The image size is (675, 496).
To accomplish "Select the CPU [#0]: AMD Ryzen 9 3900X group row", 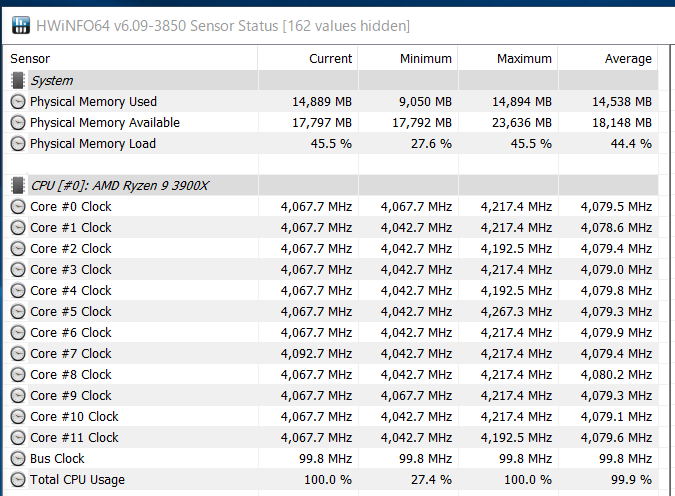I will click(x=331, y=186).
